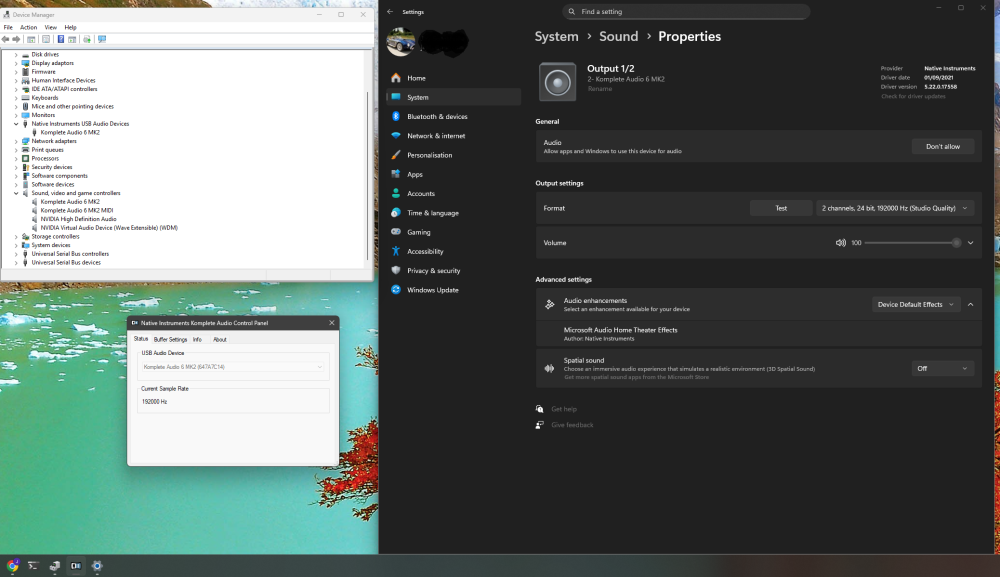Click the Test format button
1000x577 pixels.
781,208
